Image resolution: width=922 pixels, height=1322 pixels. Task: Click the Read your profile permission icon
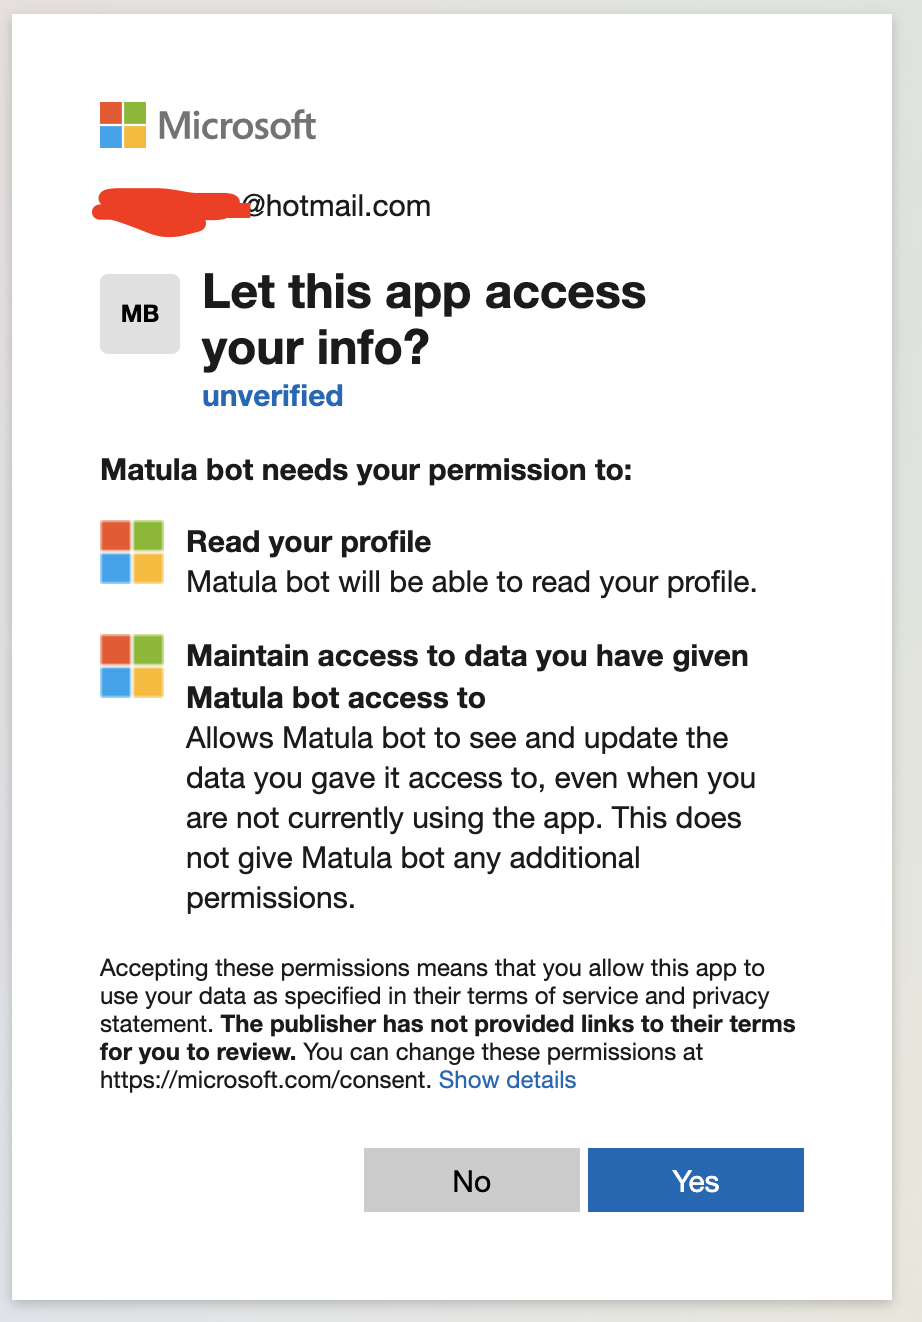tap(131, 551)
